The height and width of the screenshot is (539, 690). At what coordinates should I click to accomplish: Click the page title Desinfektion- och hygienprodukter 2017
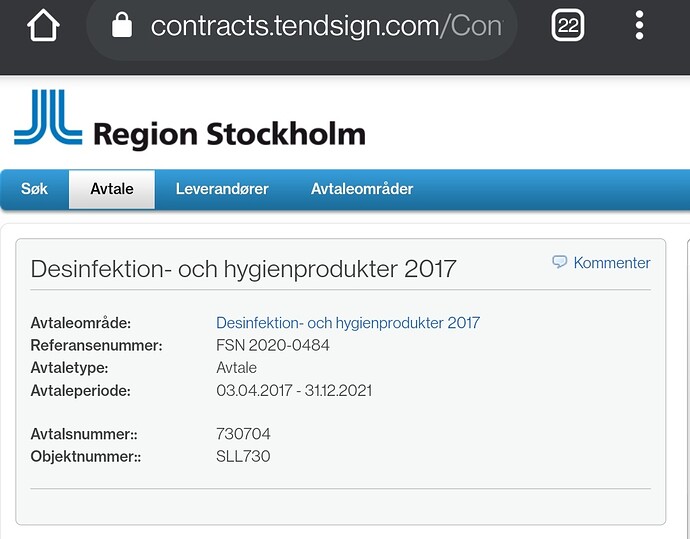(243, 268)
